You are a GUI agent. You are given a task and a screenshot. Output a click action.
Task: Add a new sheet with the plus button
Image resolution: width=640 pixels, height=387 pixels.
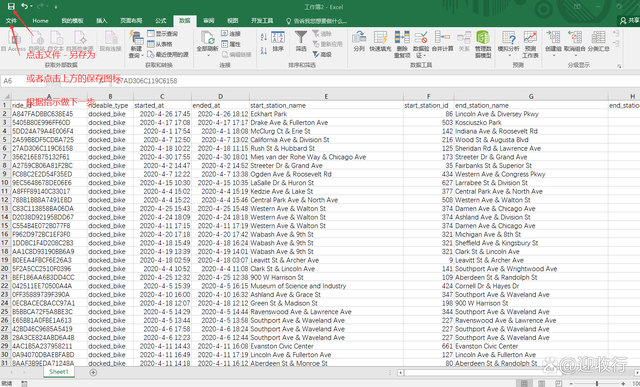coord(93,372)
